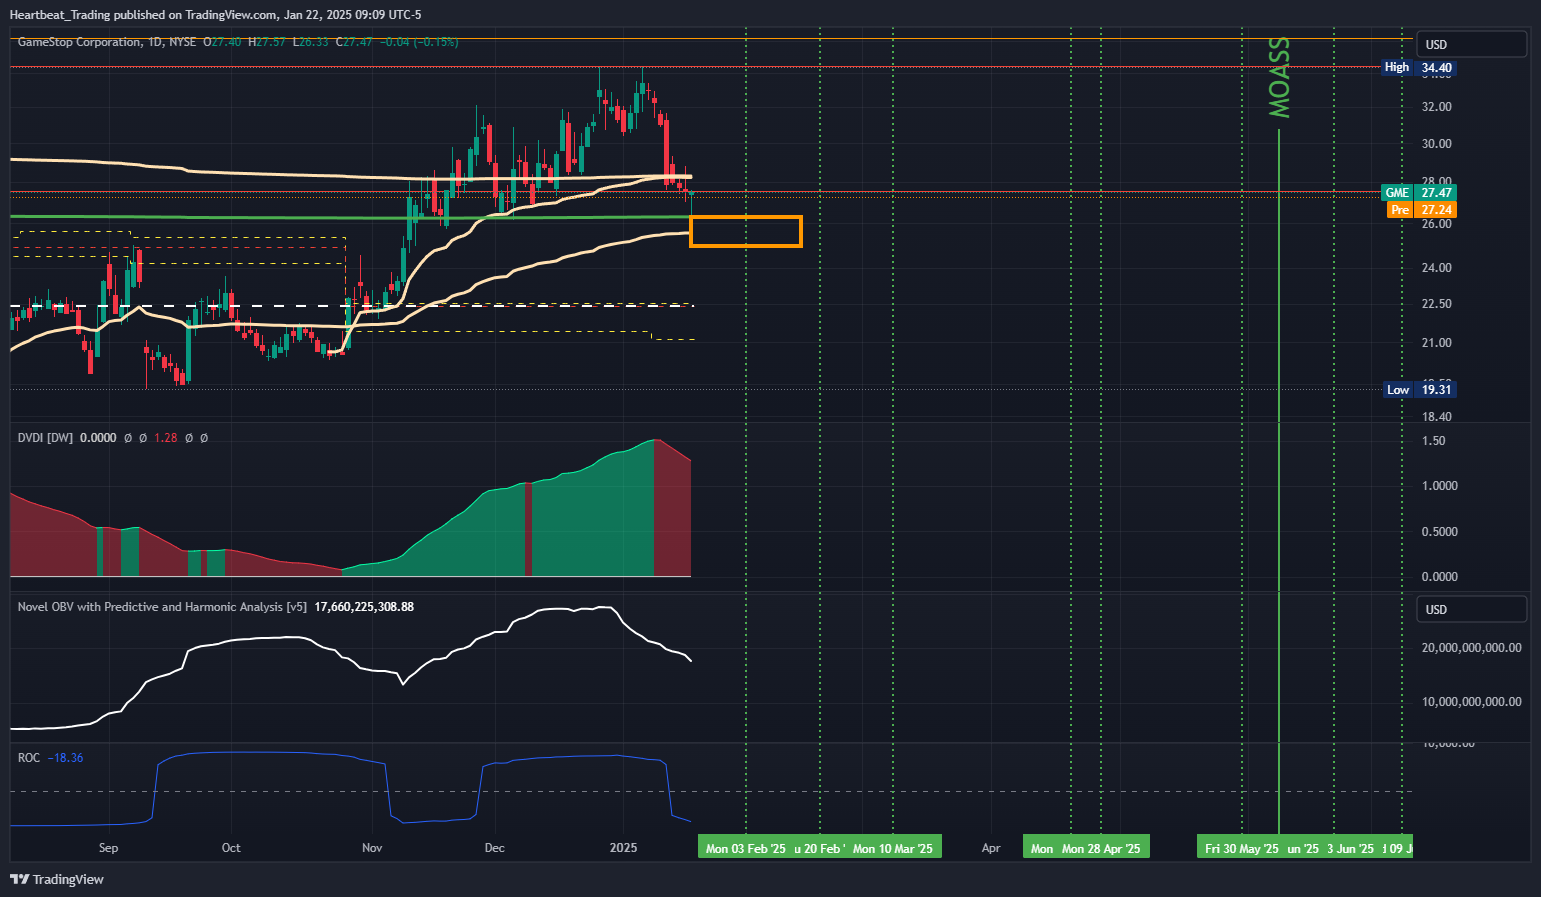Click the Nov label on the time axis

(372, 848)
